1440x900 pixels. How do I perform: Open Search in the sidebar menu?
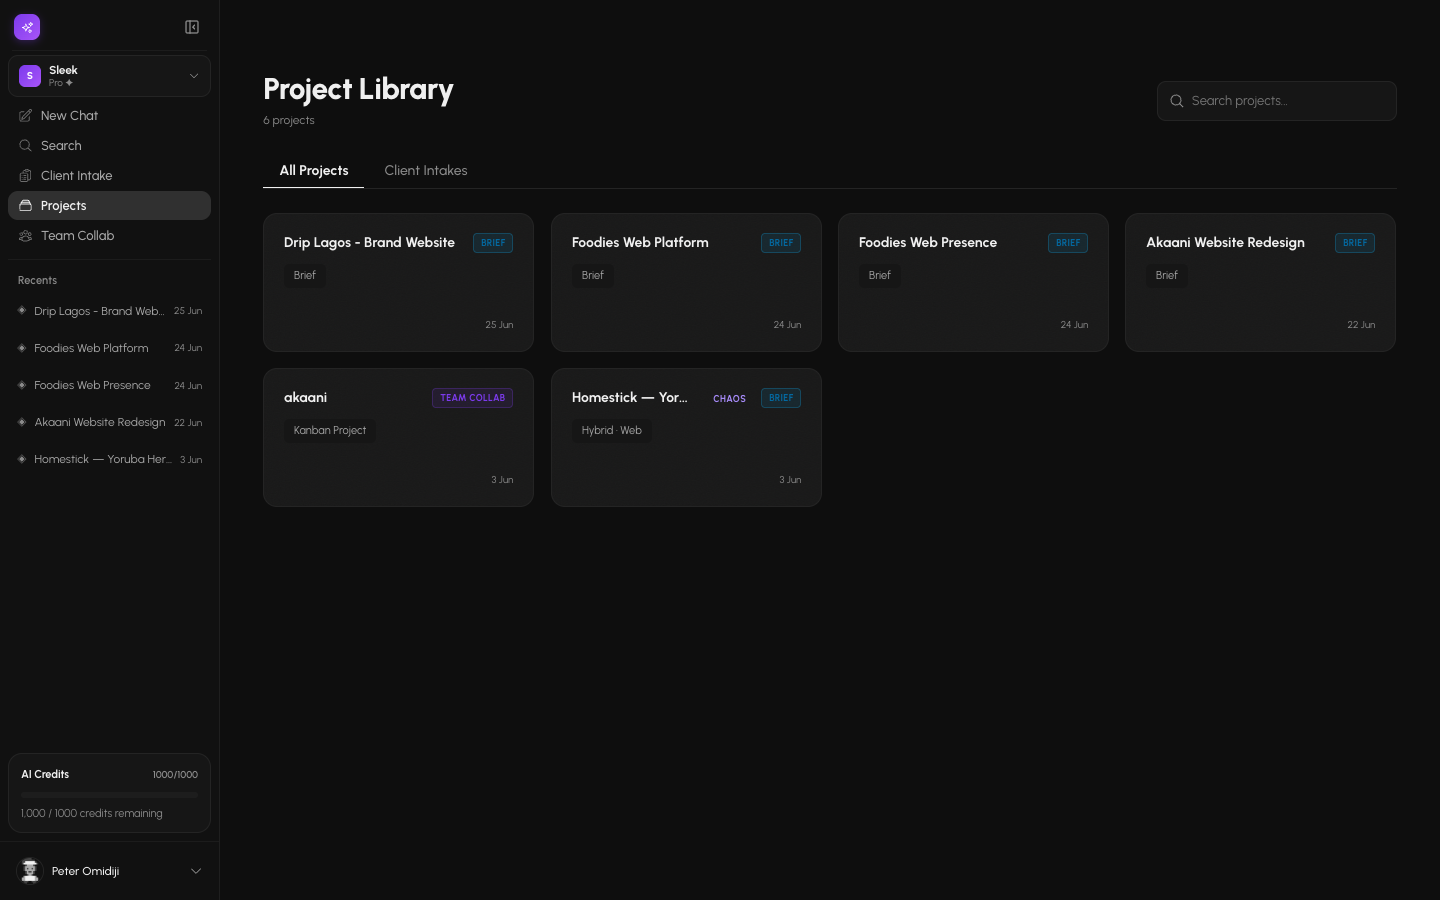coord(109,146)
